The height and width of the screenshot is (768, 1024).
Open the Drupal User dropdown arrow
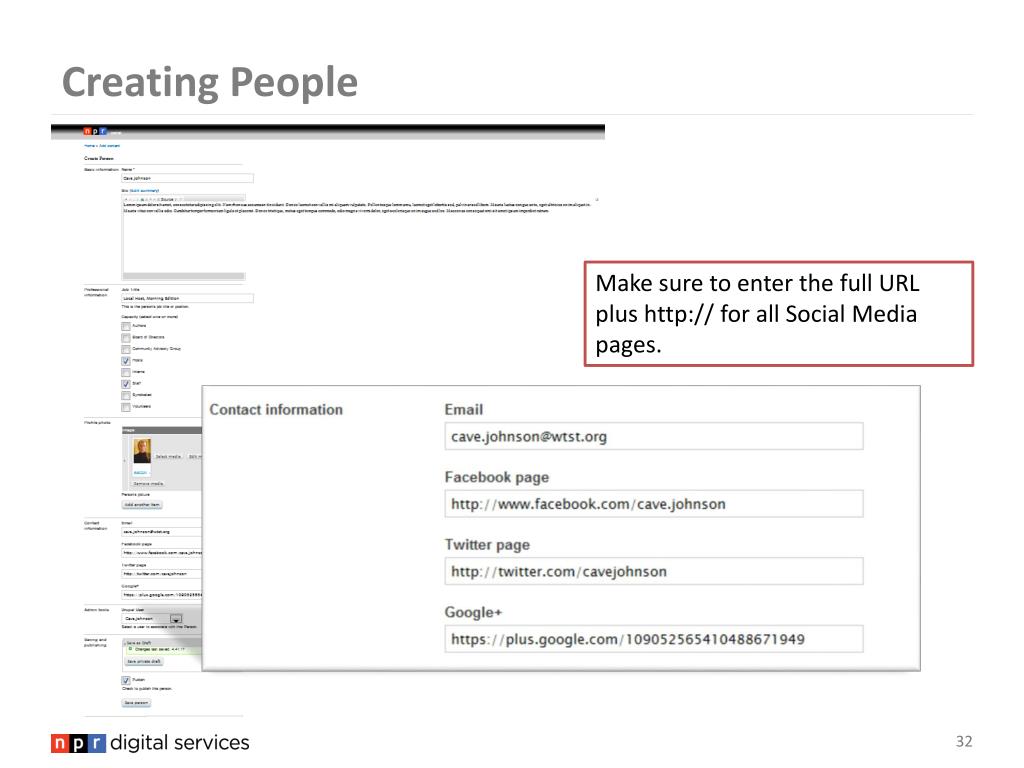(x=176, y=618)
